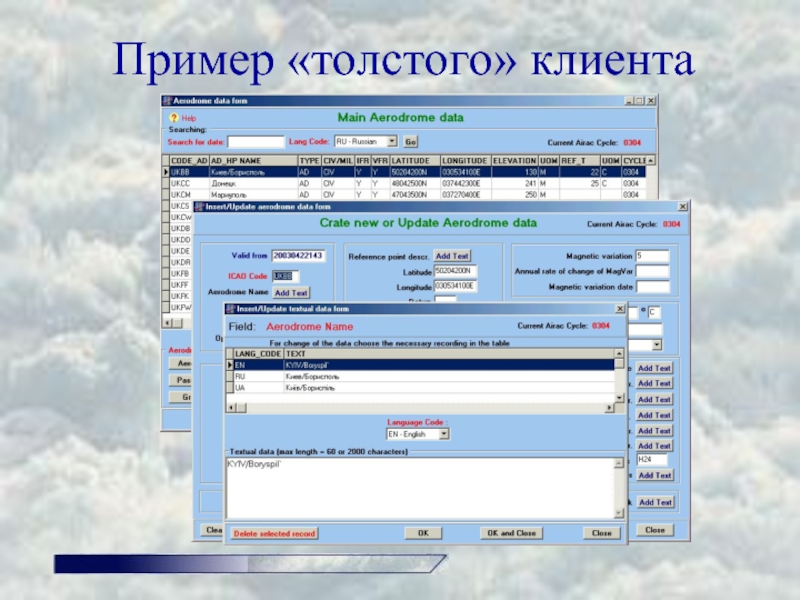This screenshot has width=800, height=600.
Task: Click the Search for date input field
Action: coord(256,142)
